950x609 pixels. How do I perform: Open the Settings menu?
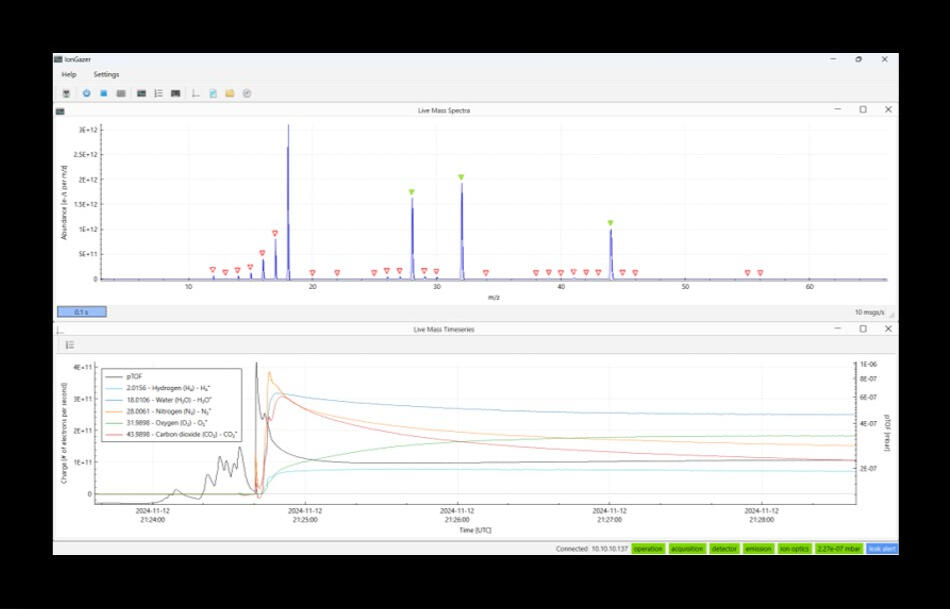coord(106,74)
